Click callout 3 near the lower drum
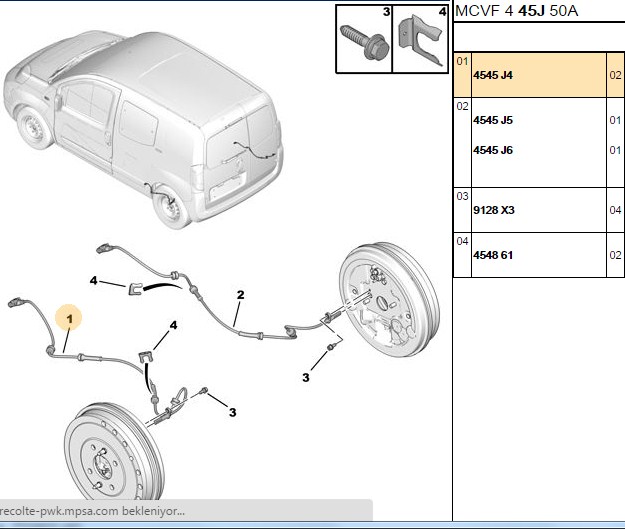 pyautogui.click(x=232, y=412)
